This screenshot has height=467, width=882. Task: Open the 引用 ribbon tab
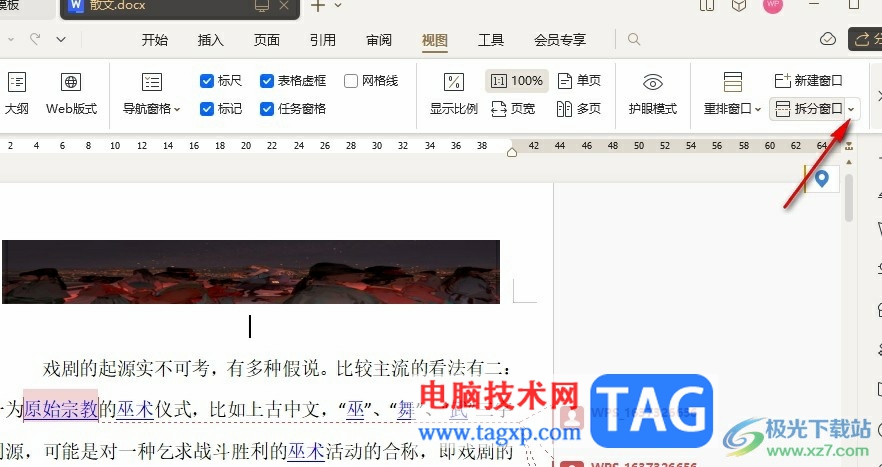coord(323,40)
